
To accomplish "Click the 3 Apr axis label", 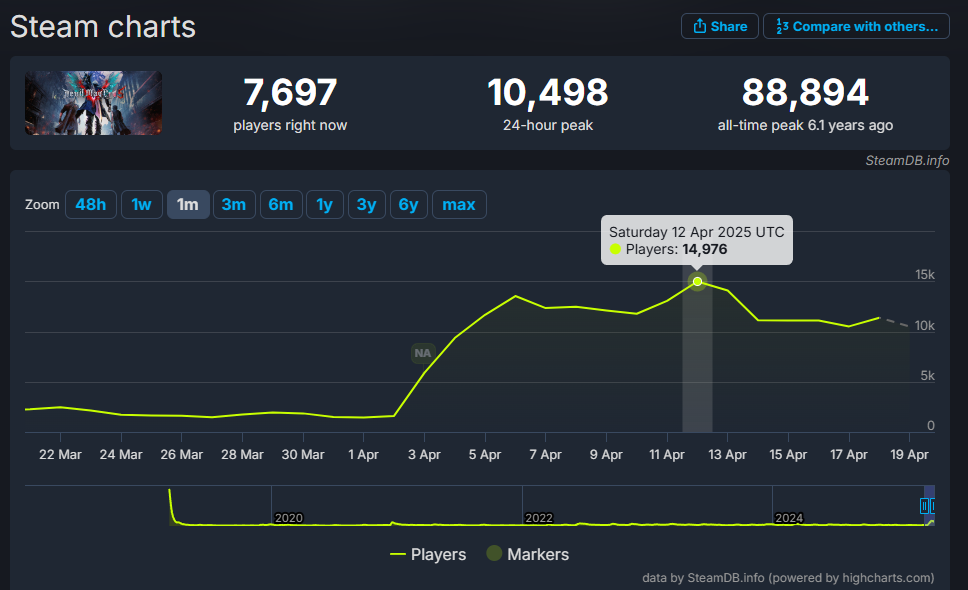I will pyautogui.click(x=424, y=455).
